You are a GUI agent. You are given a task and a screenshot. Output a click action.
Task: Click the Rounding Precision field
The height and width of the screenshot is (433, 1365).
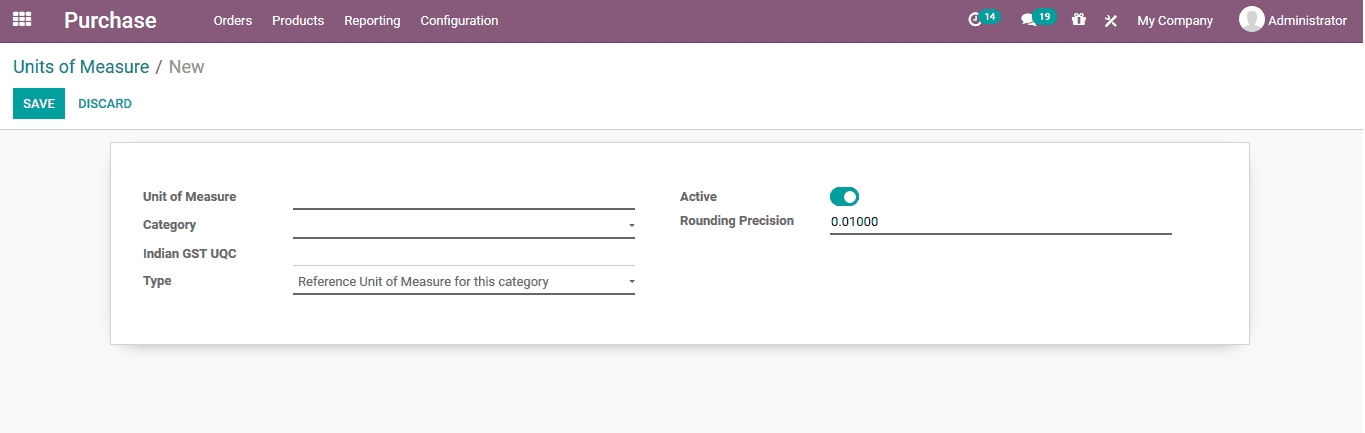(1000, 222)
